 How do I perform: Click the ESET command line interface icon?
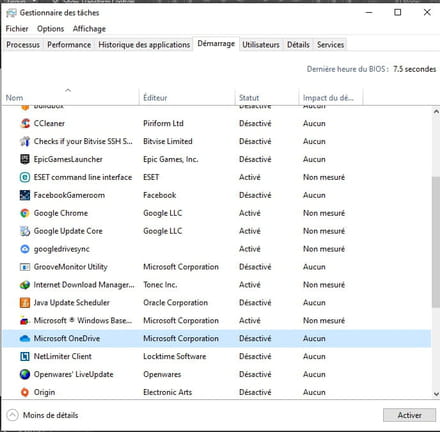25,177
